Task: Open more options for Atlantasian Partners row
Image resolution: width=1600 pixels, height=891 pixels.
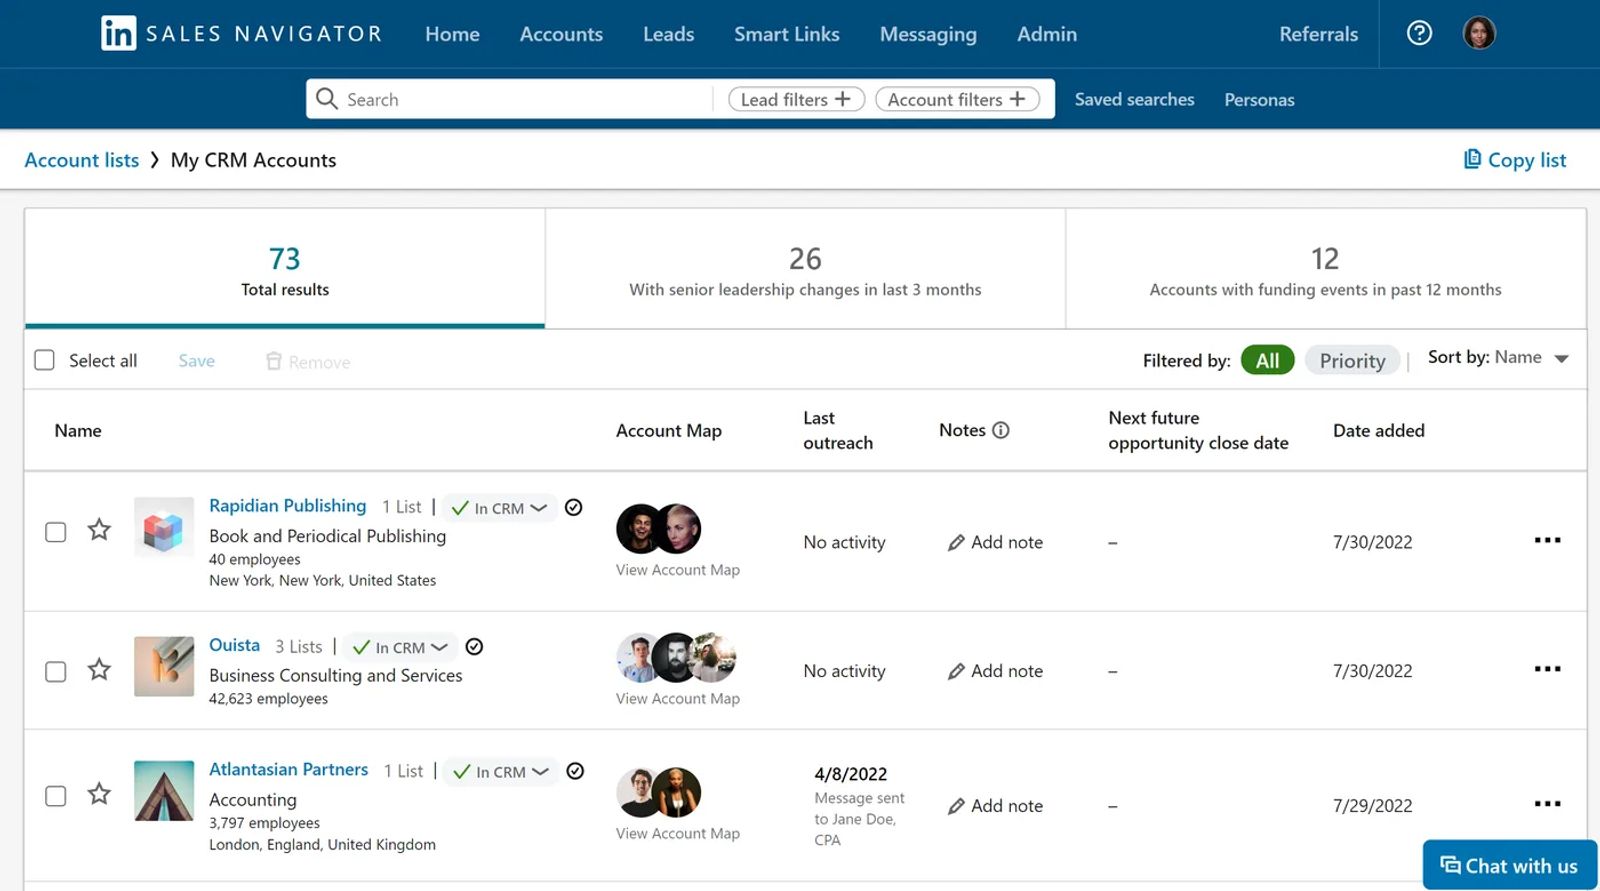Action: pyautogui.click(x=1547, y=804)
